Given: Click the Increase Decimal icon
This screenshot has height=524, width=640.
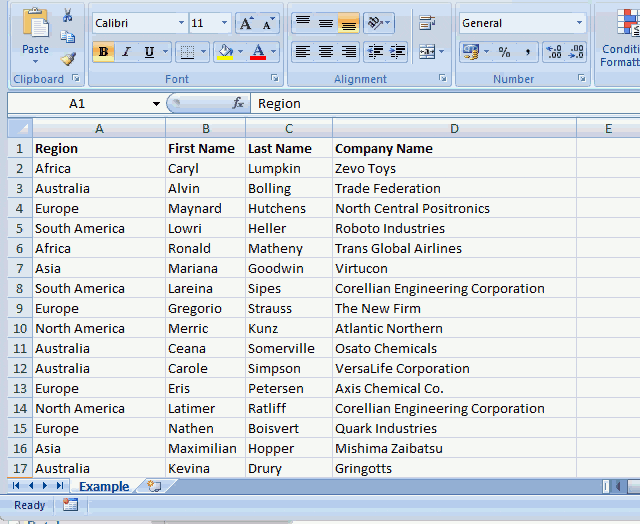Looking at the screenshot, I should click(553, 52).
